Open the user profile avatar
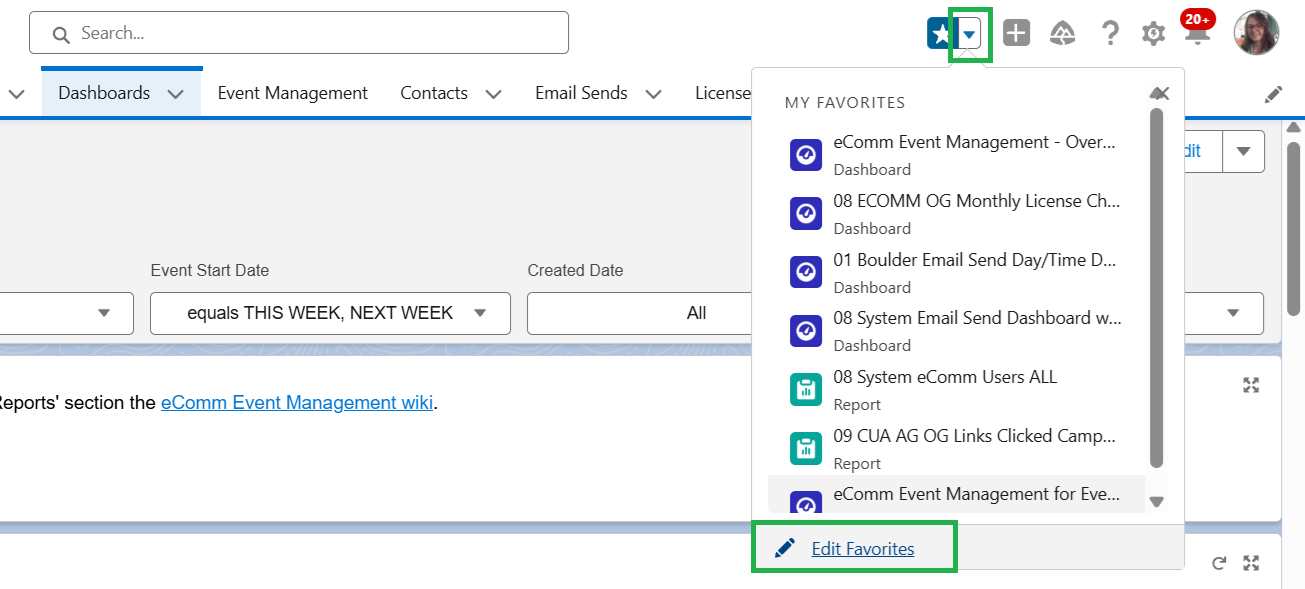 (1256, 33)
